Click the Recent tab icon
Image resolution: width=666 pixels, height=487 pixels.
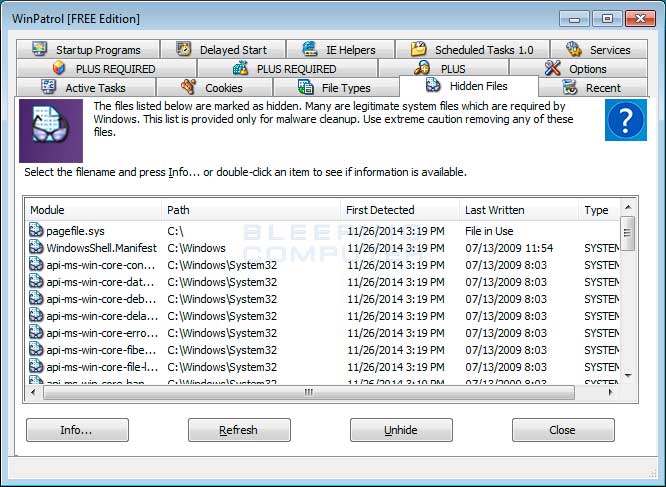point(570,87)
